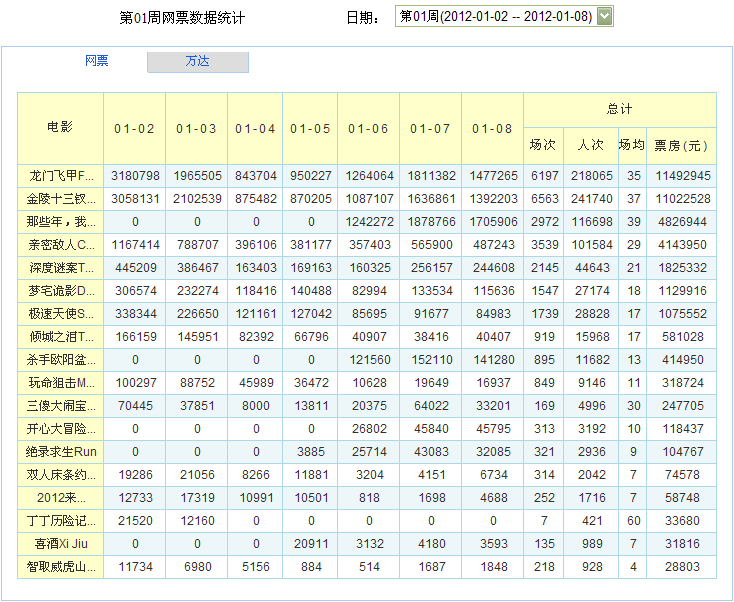Select the movie row 双人床条约...
Image resolution: width=734 pixels, height=602 pixels.
pos(367,475)
